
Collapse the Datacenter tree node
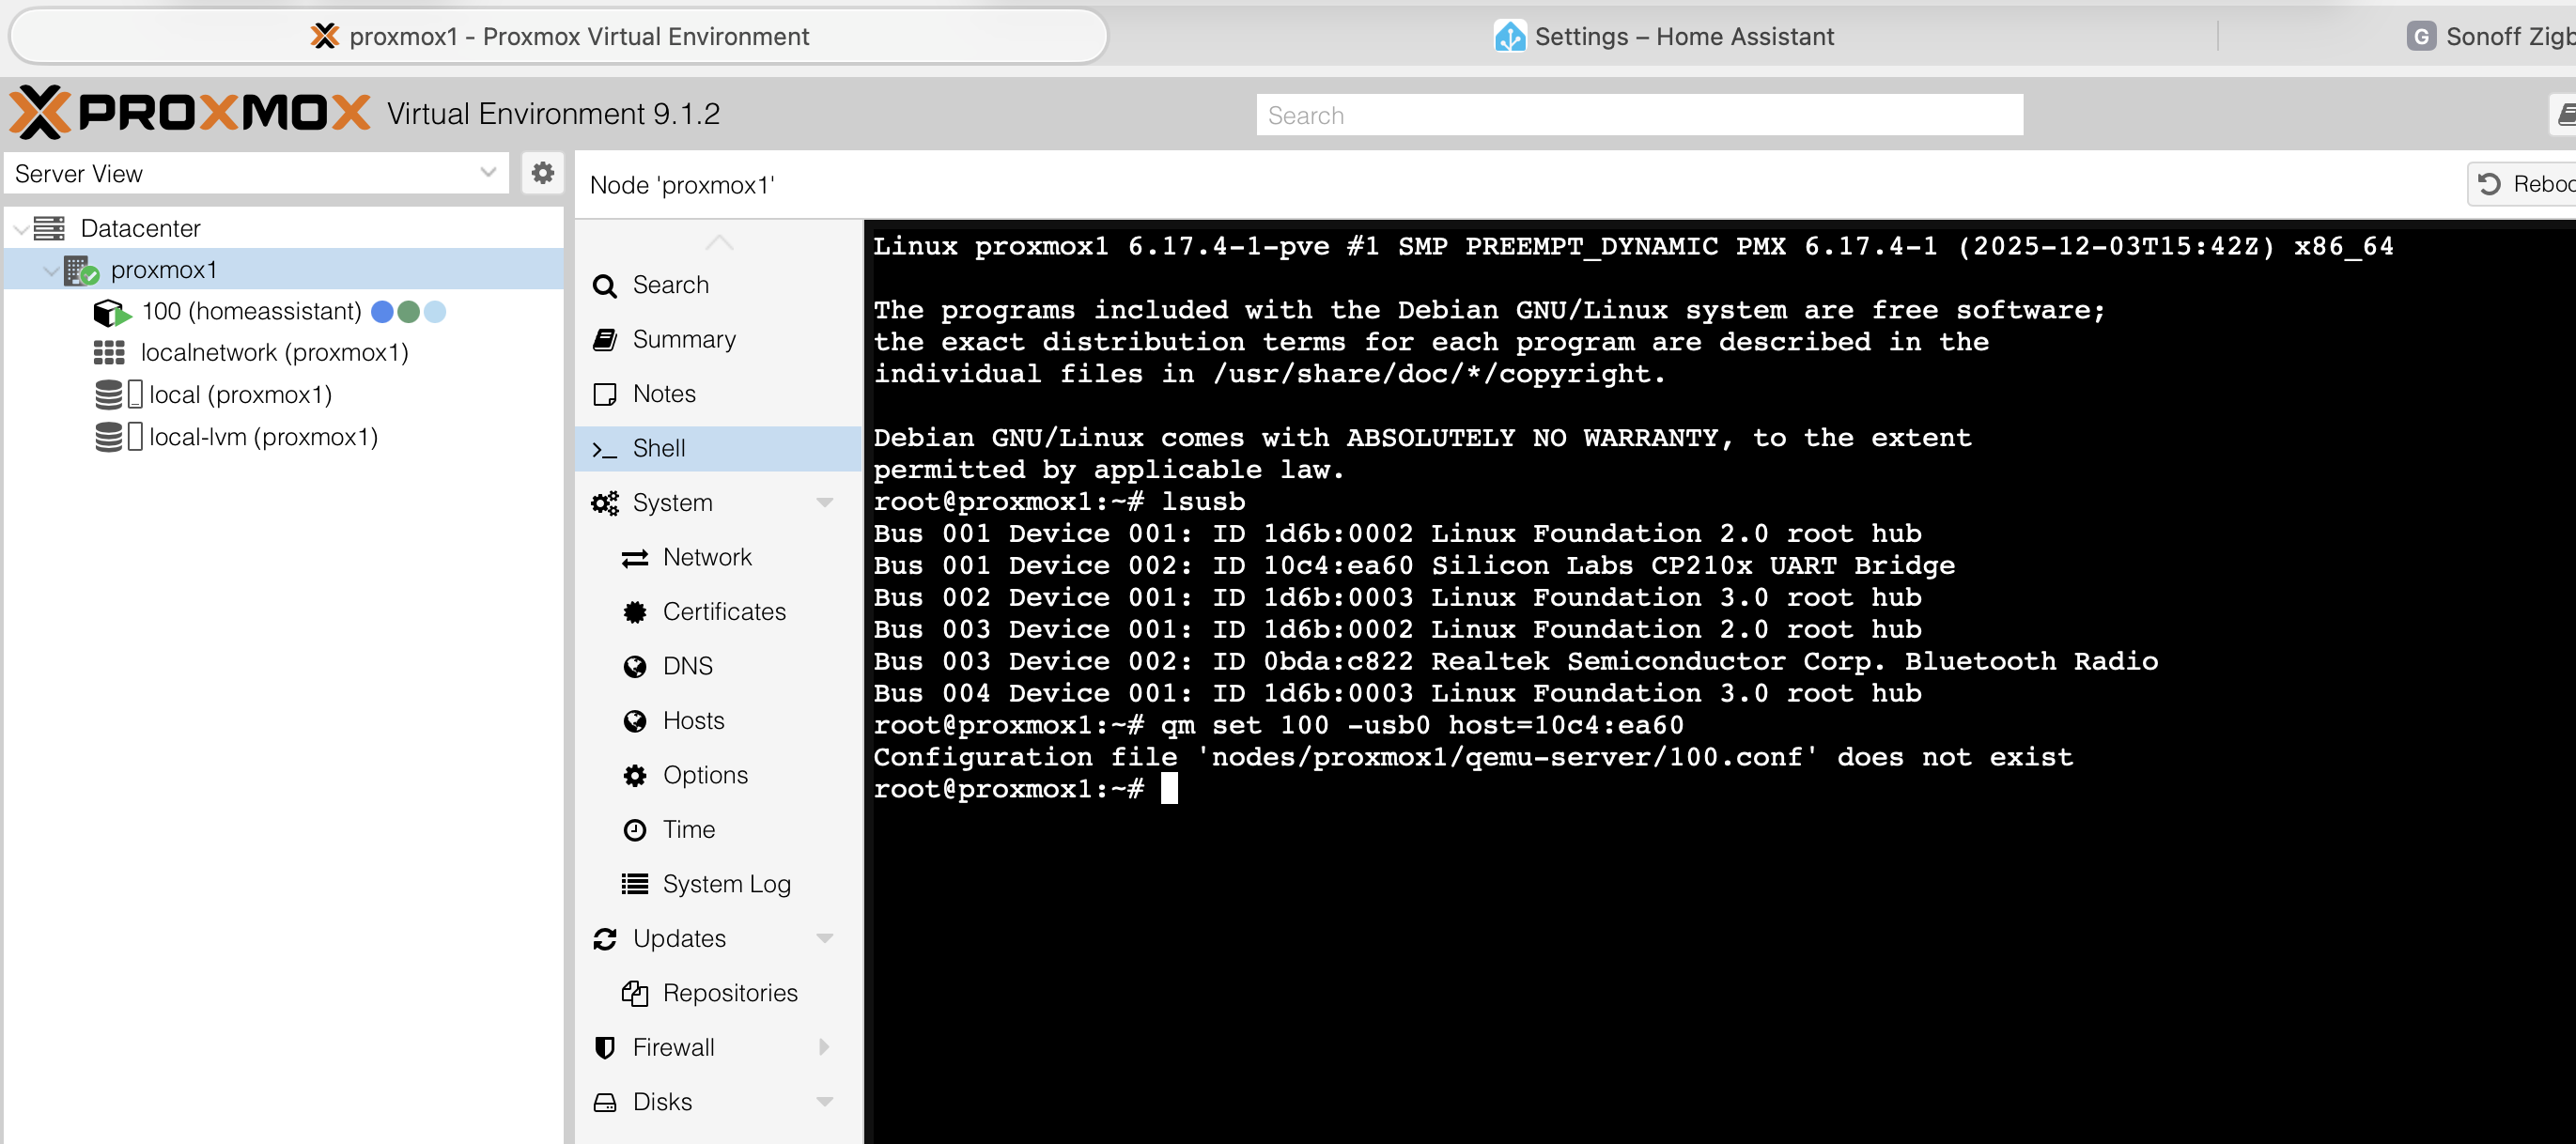point(20,229)
